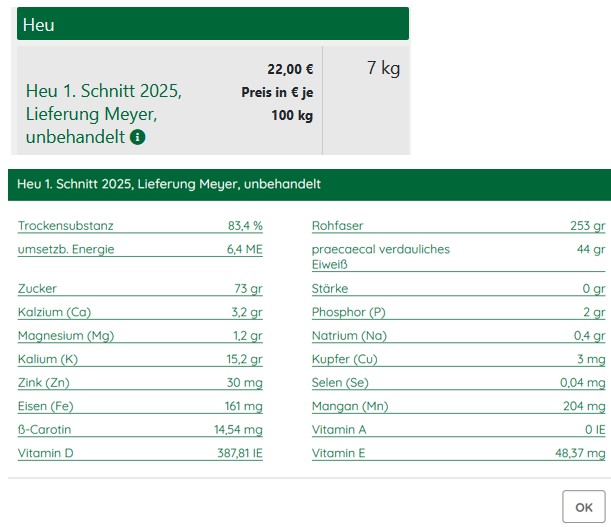Viewport: 611px width, 527px height.
Task: Click the Phosphor (P) label
Action: coord(348,312)
